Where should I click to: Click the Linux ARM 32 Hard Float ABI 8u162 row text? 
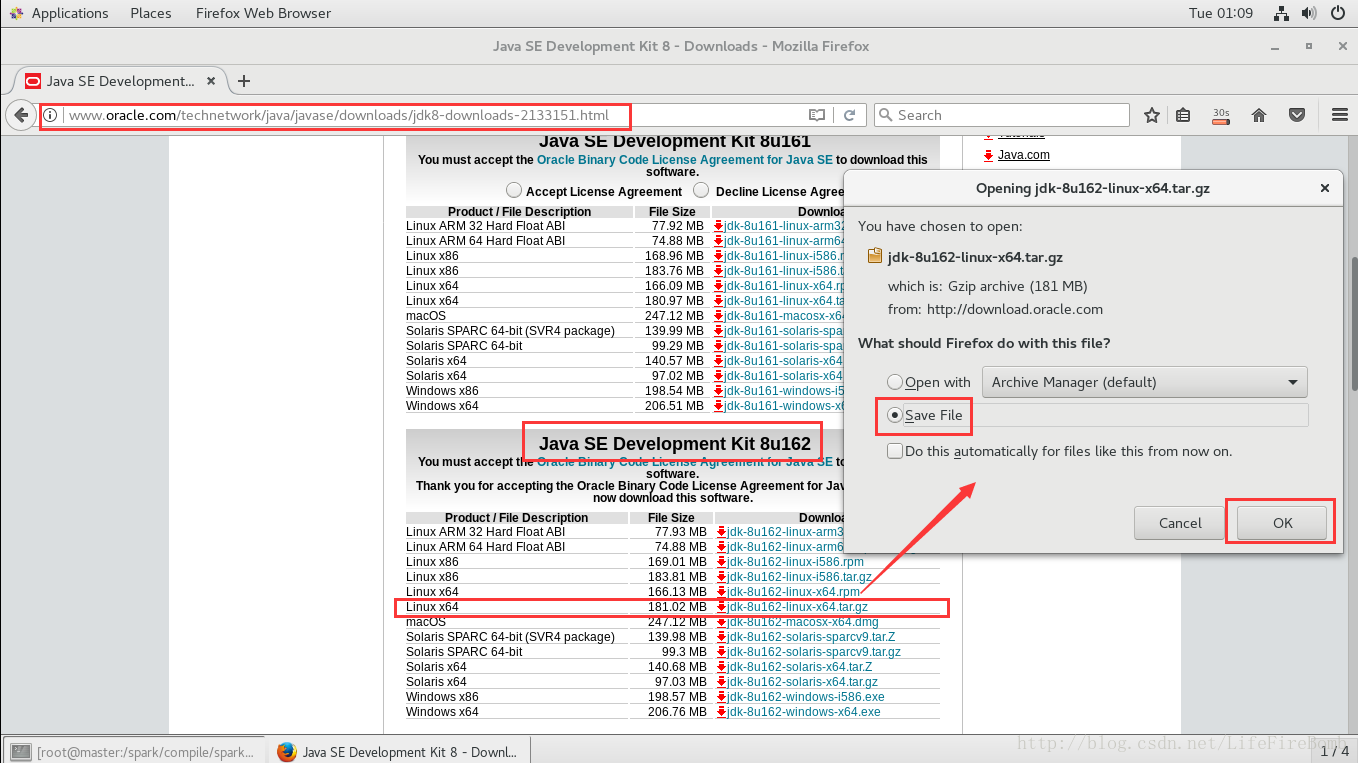coord(485,532)
